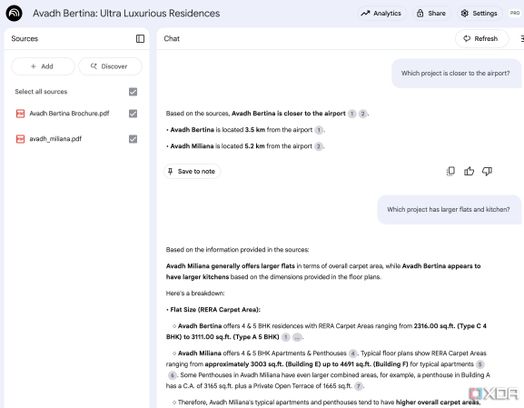Screen dimensions: 524x408
Task: Give thumbs up to the airport answer
Action: tap(469, 171)
